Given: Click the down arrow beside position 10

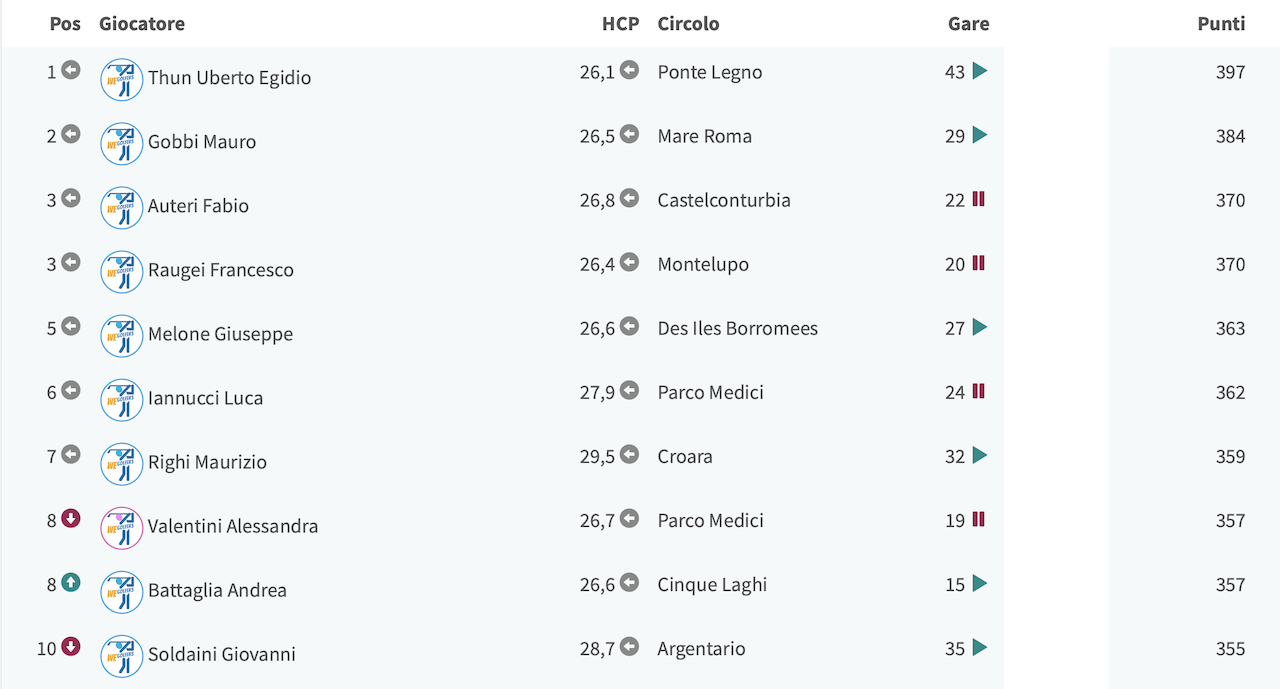Looking at the screenshot, I should click(70, 647).
